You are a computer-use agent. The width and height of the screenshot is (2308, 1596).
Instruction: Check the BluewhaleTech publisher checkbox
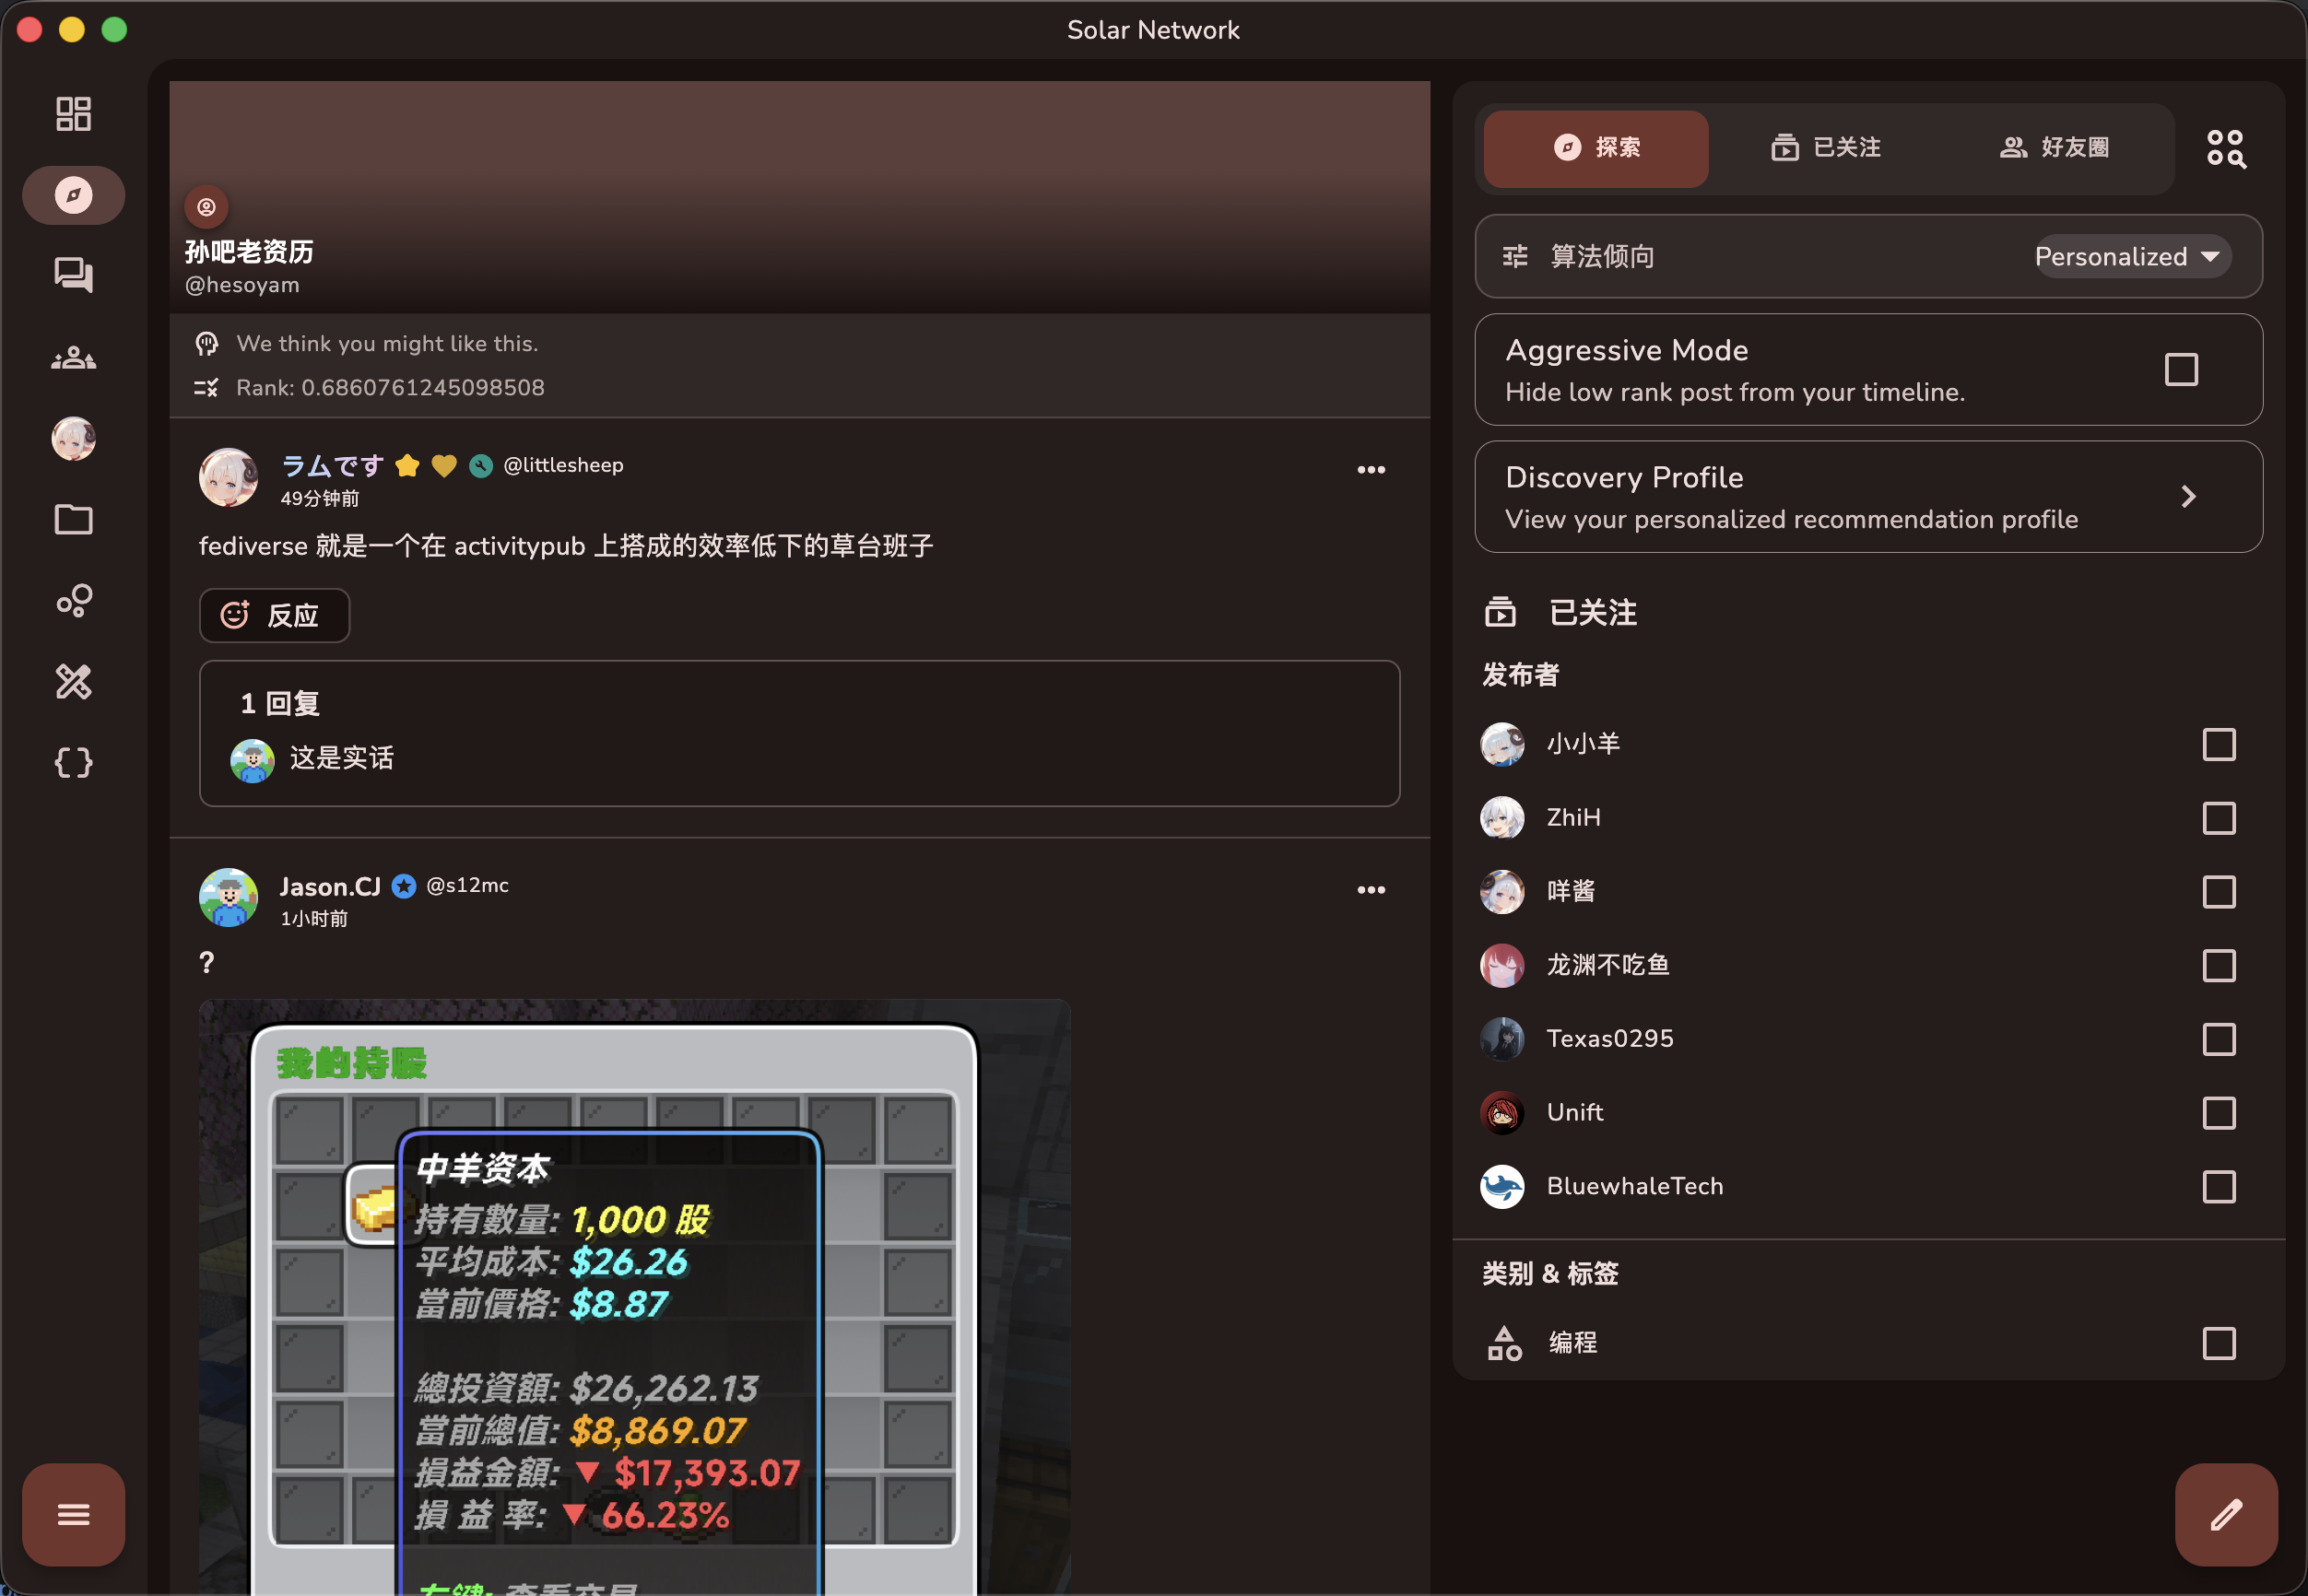coord(2218,1187)
